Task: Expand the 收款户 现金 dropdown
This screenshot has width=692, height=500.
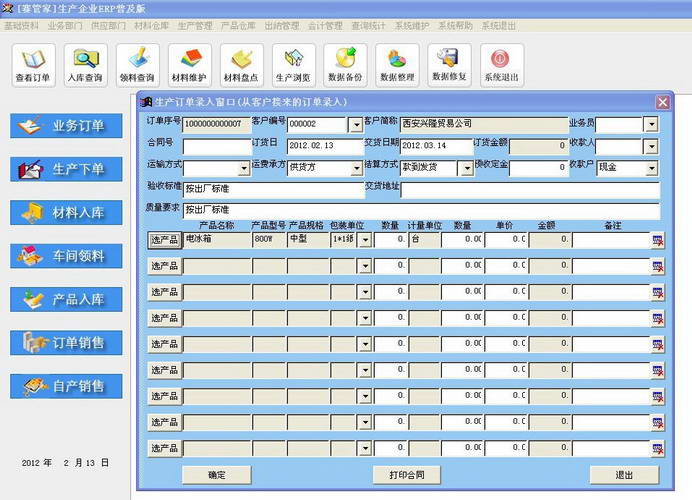Action: (651, 168)
